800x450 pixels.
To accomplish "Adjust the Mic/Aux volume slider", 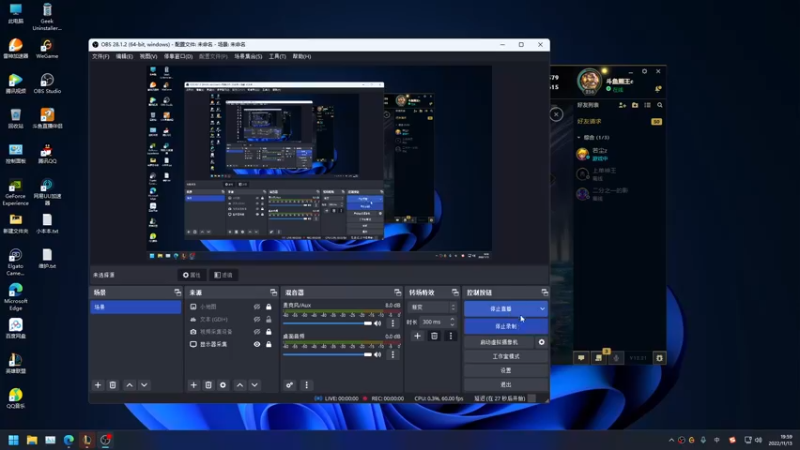I will tap(328, 323).
